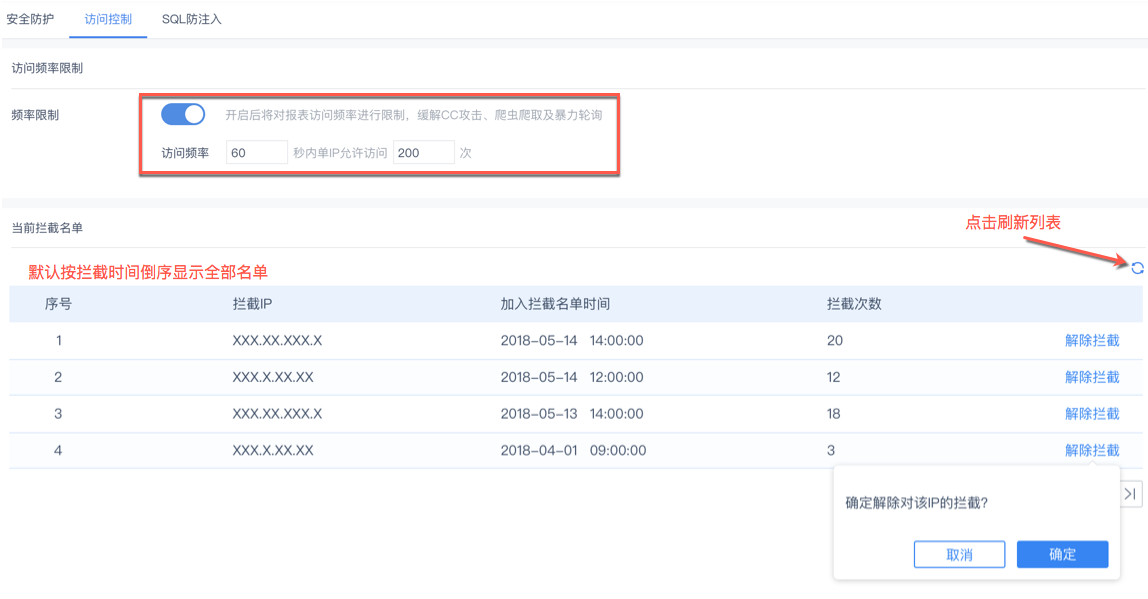The height and width of the screenshot is (599, 1148).
Task: Click 解除拦截 for row 3
Action: tap(1092, 414)
